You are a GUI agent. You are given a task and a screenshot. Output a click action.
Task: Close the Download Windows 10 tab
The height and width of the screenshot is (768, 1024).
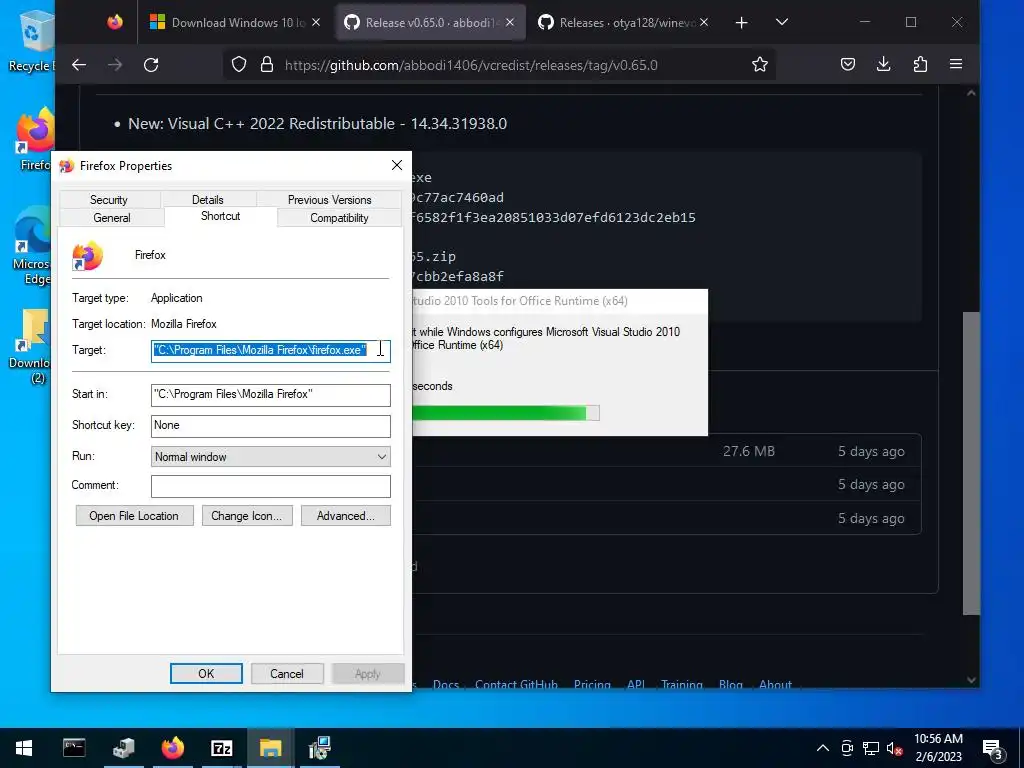click(316, 22)
